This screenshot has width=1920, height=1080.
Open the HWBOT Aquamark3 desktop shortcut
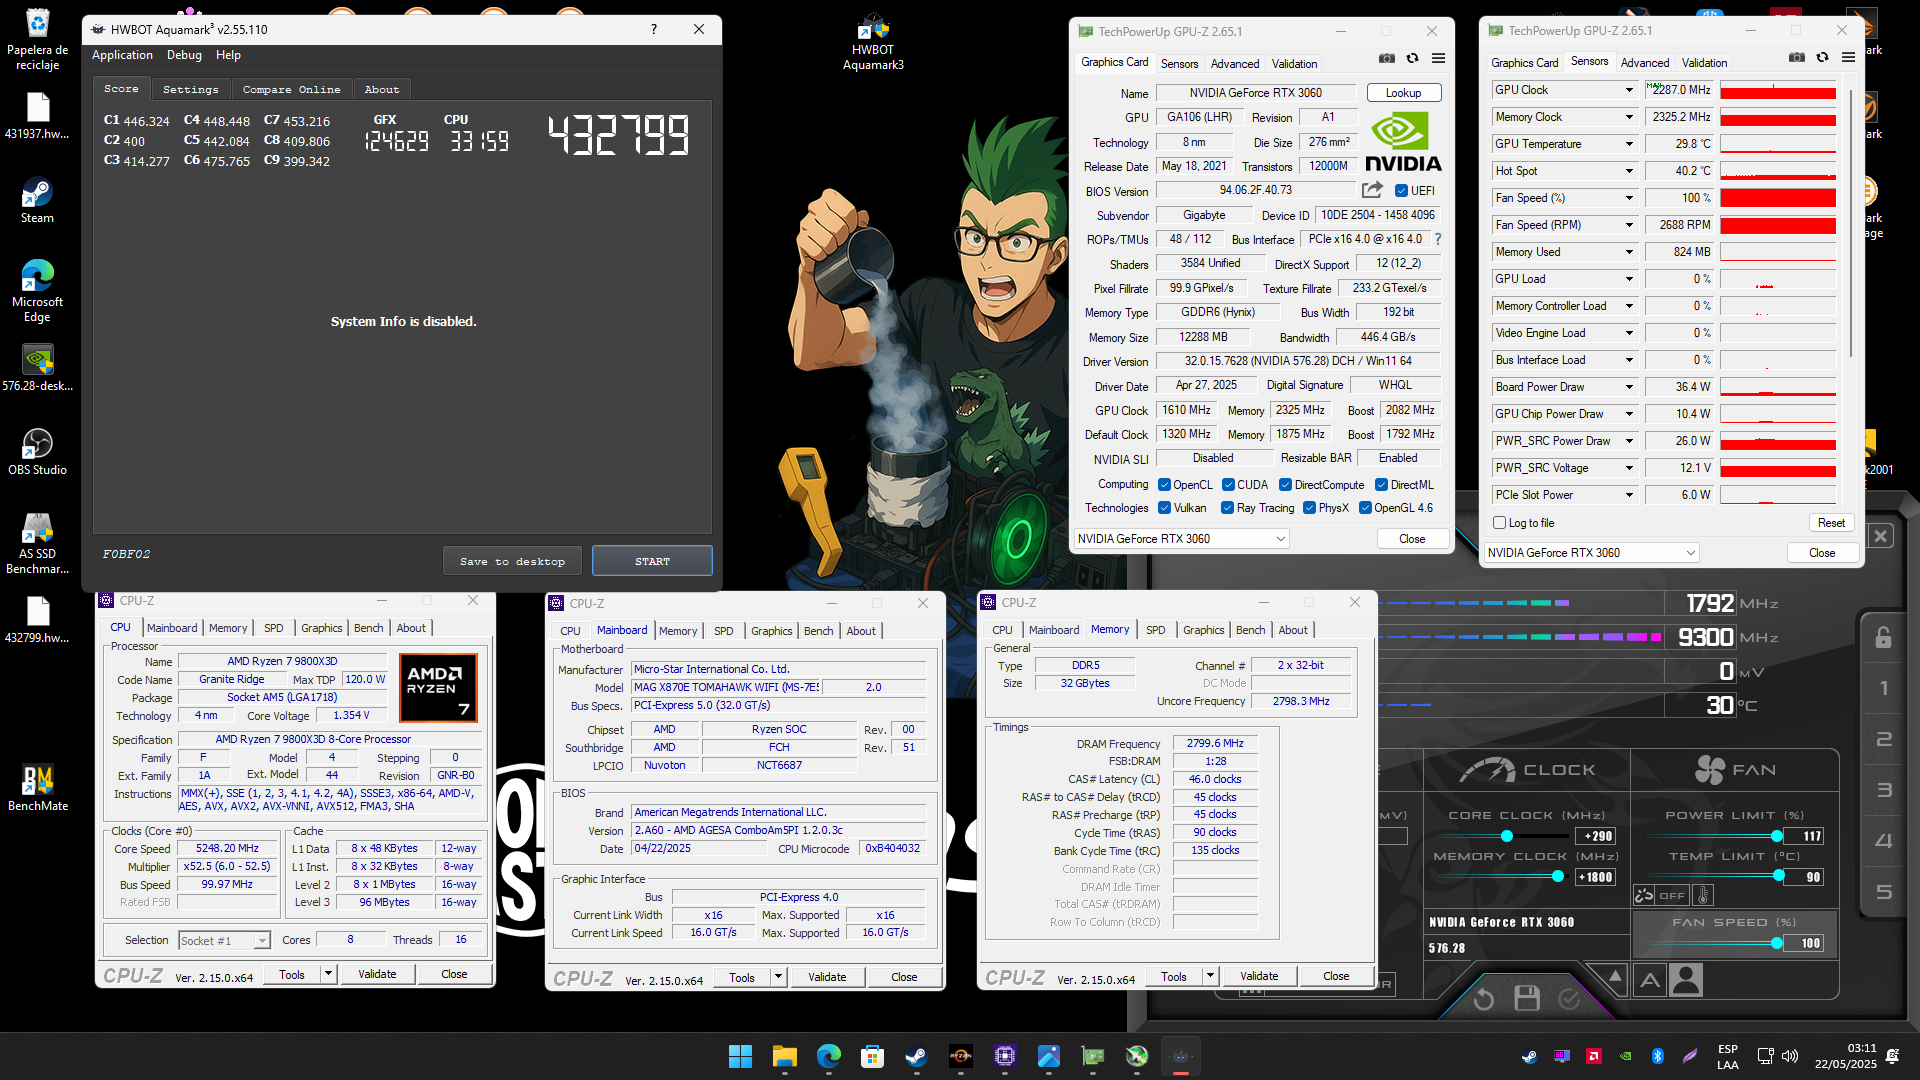tap(873, 42)
